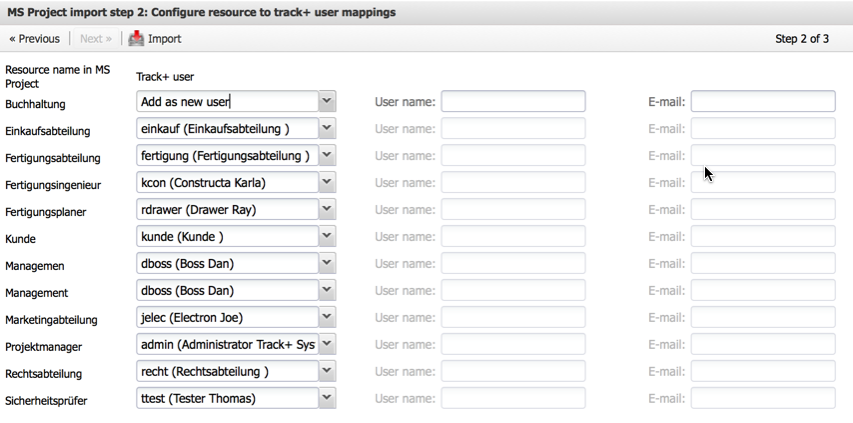The width and height of the screenshot is (853, 423).
Task: Click the User name field for Einkaufsabteilung
Action: click(x=513, y=128)
